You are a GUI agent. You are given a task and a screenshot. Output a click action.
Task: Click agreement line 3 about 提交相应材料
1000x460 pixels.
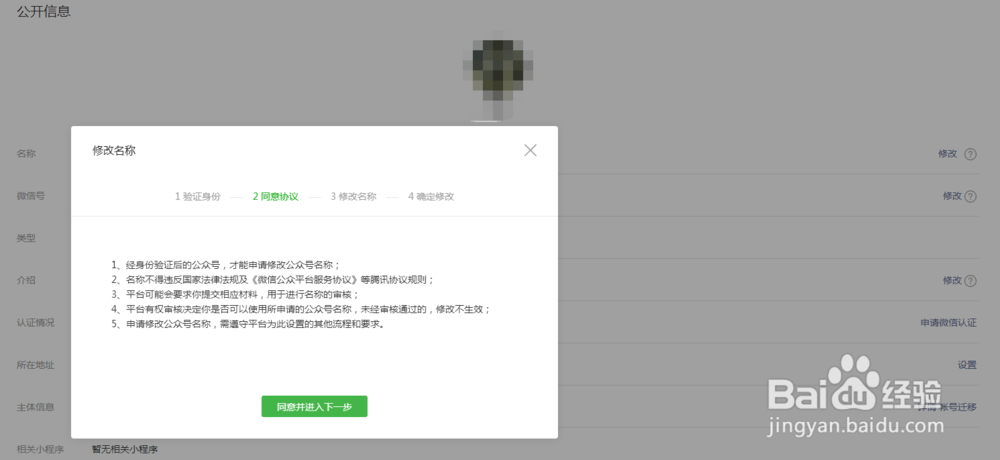(235, 294)
